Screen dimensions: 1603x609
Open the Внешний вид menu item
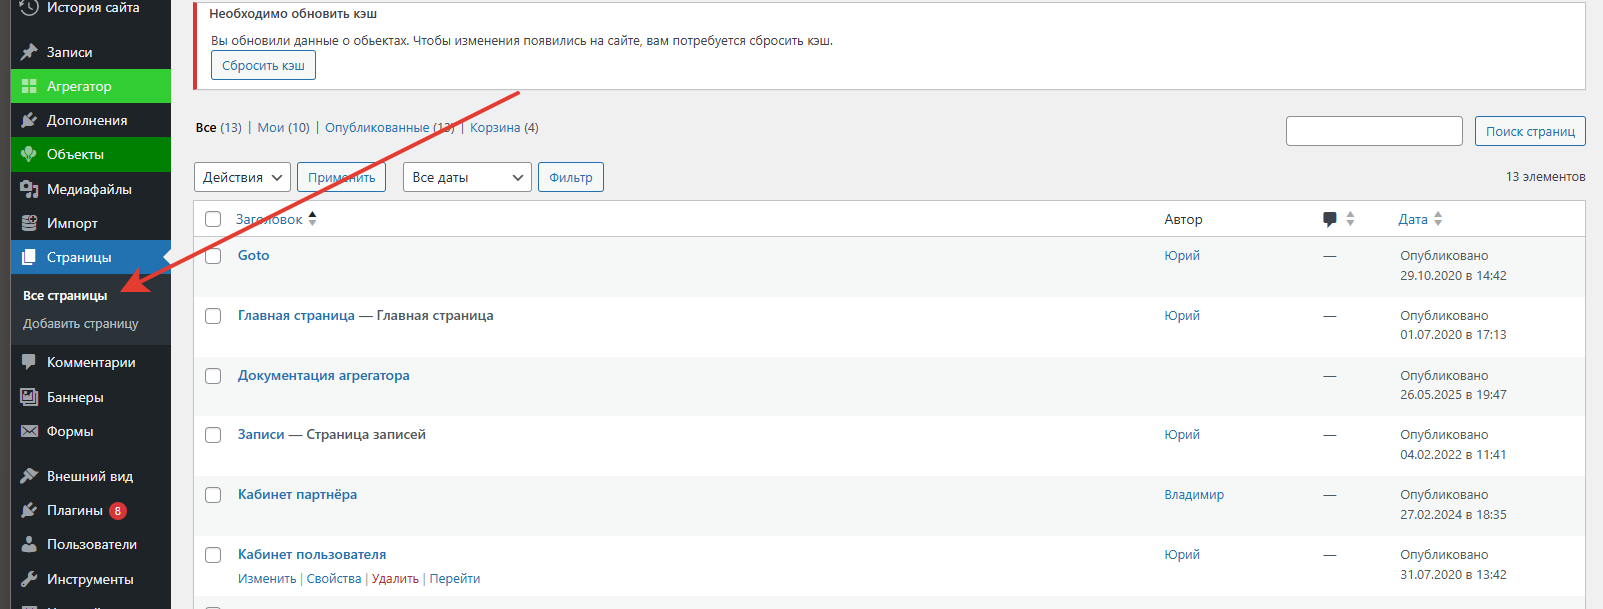(x=89, y=476)
